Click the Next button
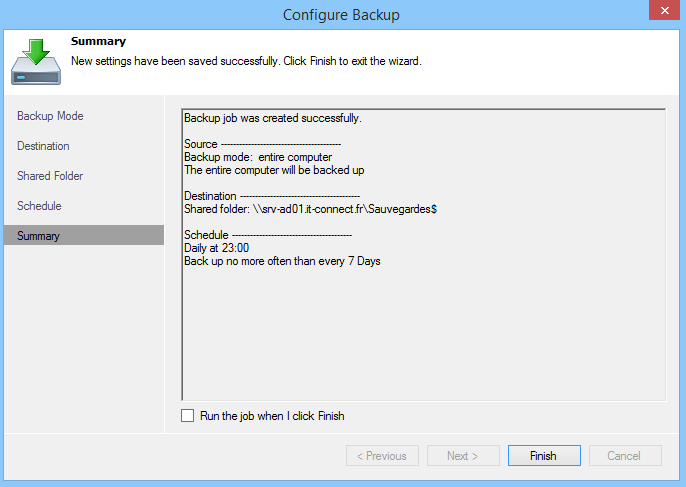This screenshot has height=487, width=686. click(x=463, y=456)
